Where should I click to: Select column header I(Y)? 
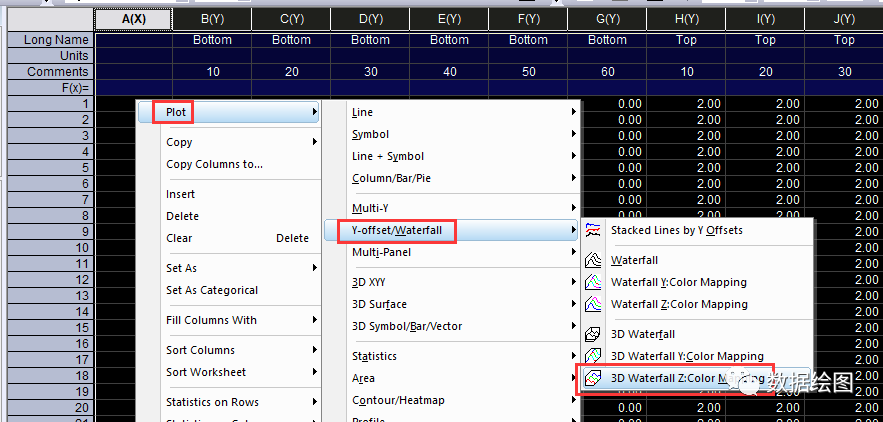[x=765, y=19]
